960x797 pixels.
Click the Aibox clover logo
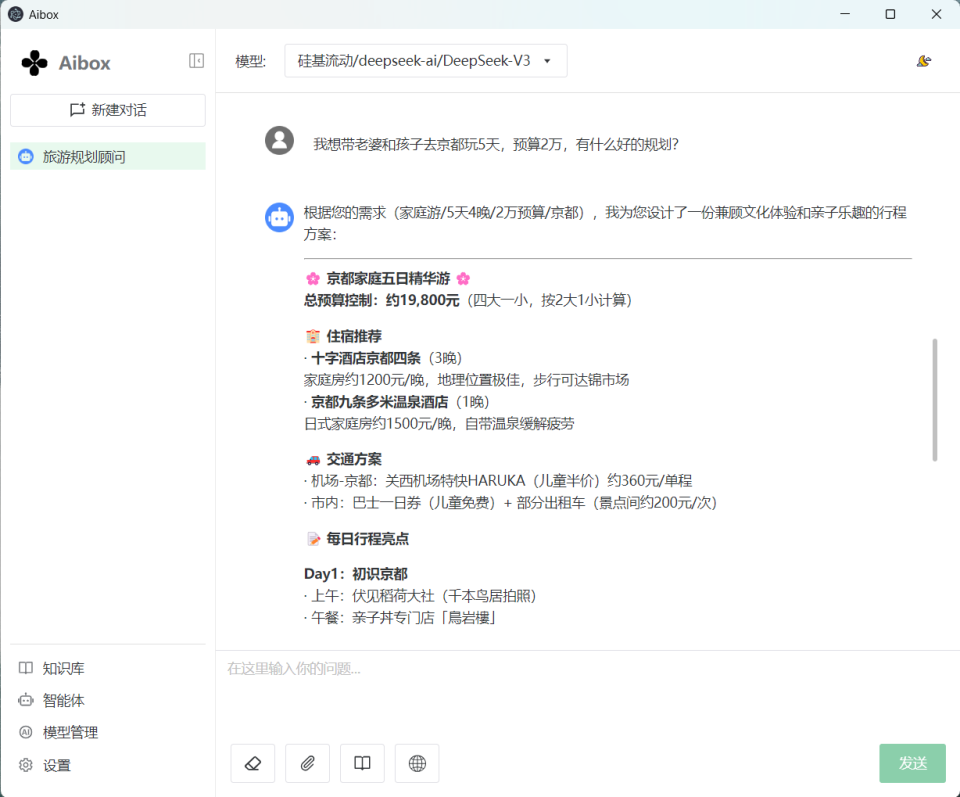tap(34, 62)
